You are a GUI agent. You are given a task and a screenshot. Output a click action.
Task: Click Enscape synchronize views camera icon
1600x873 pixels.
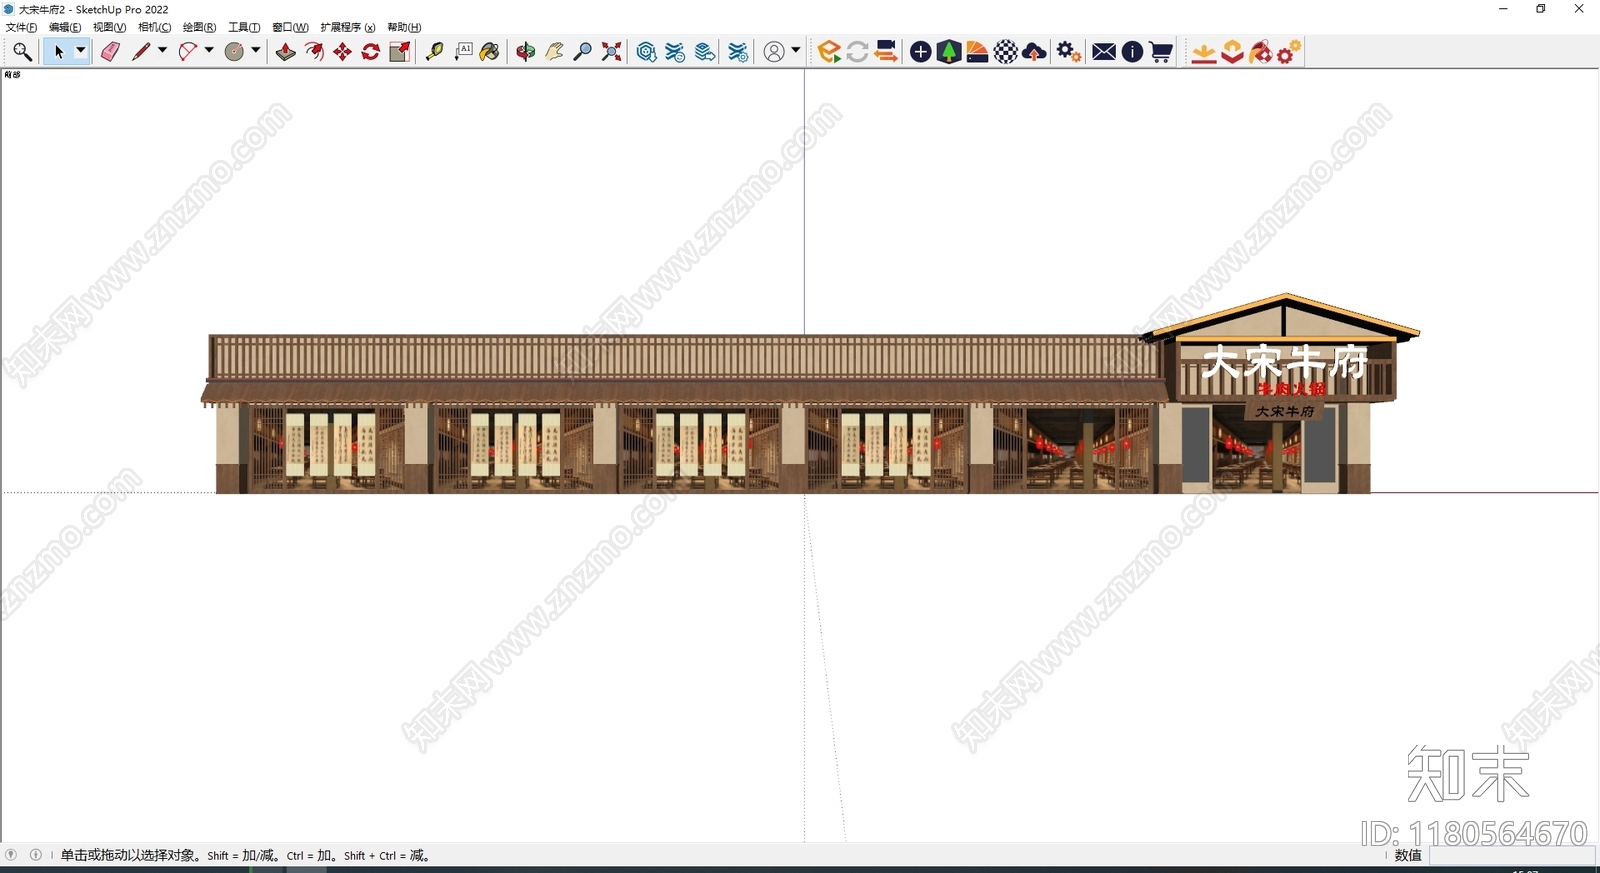coord(886,52)
